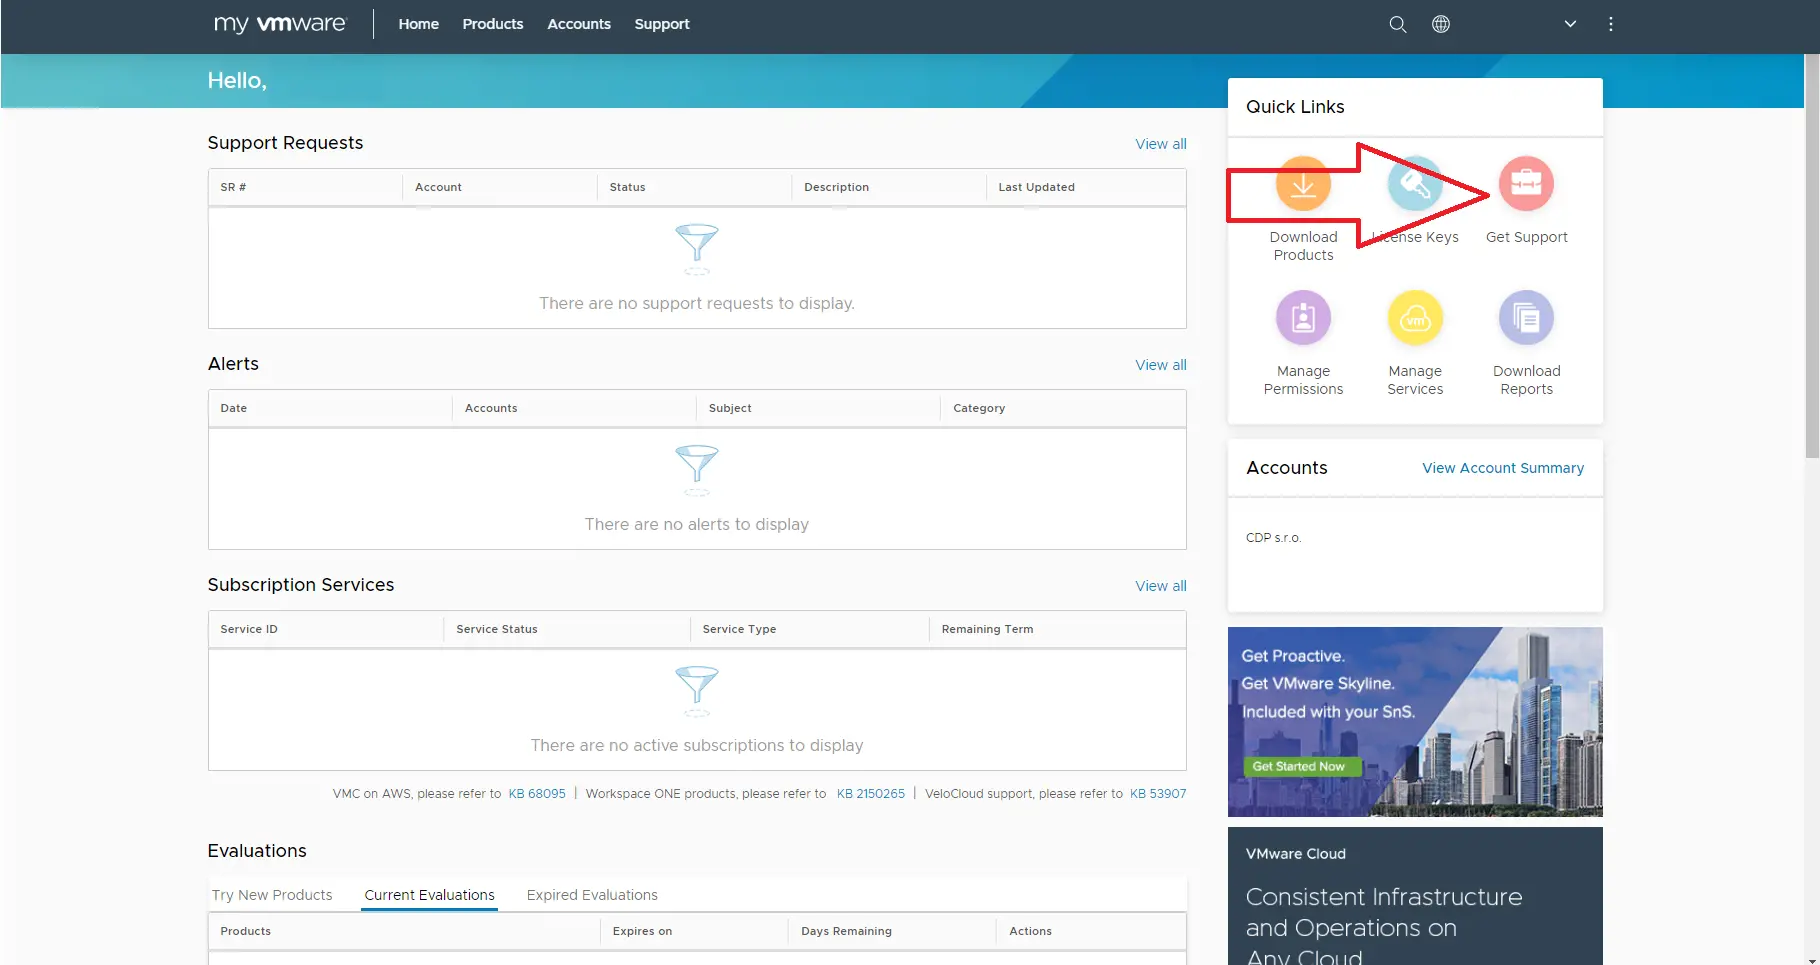Click the Actions column header in Evaluations

[x=1091, y=931]
